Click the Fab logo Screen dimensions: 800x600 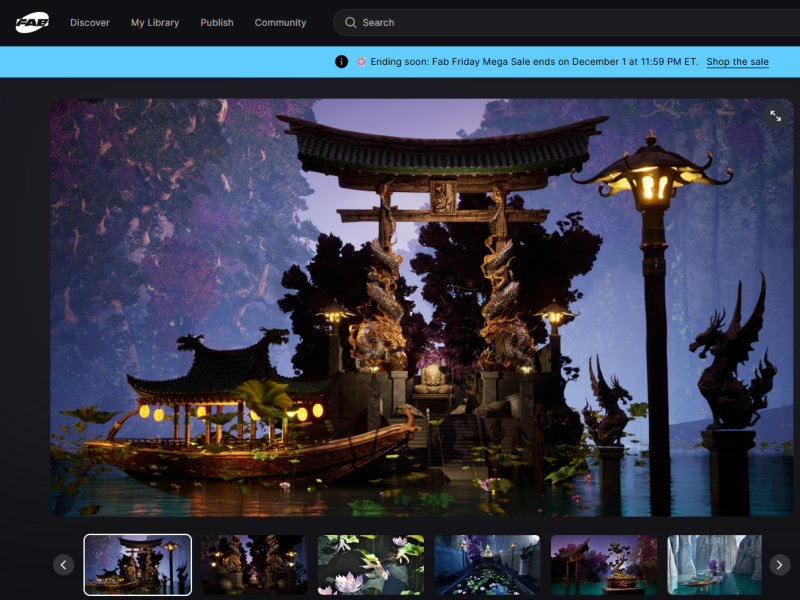(32, 22)
